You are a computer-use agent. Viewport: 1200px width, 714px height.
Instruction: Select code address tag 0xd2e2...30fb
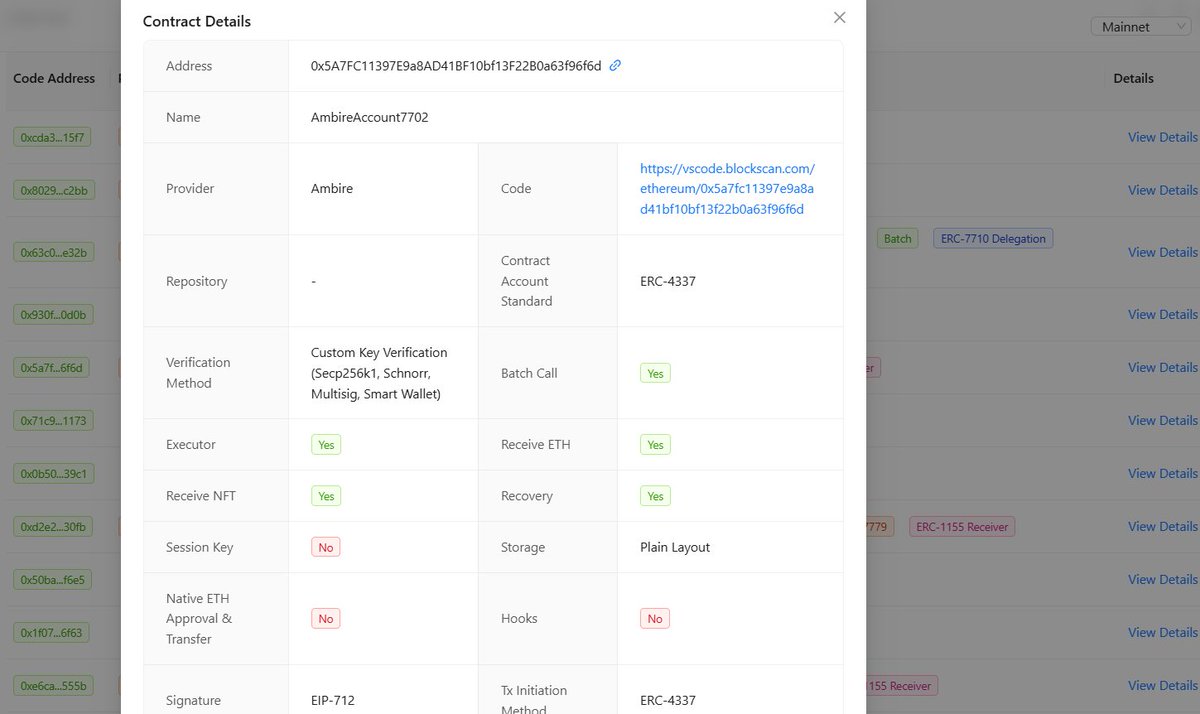[x=54, y=526]
